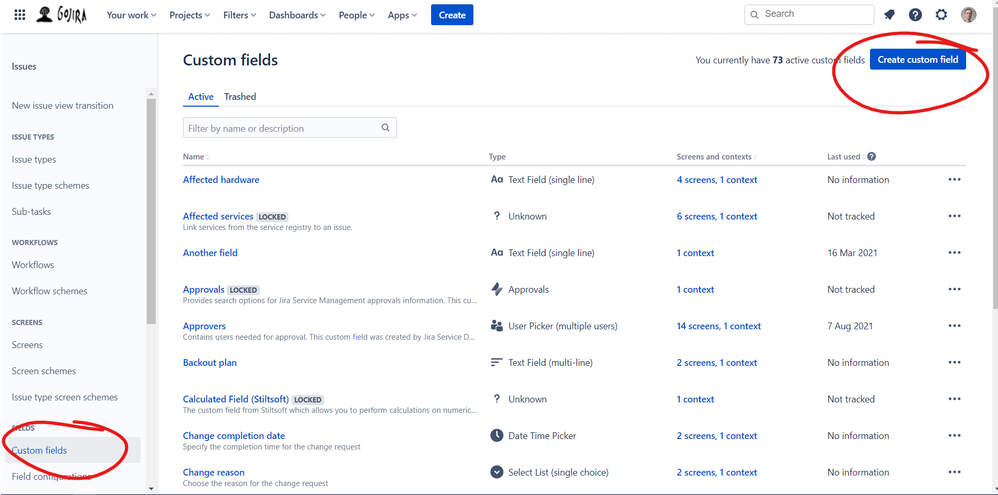The image size is (998, 495).
Task: Open more actions for Another field
Action: 954,253
